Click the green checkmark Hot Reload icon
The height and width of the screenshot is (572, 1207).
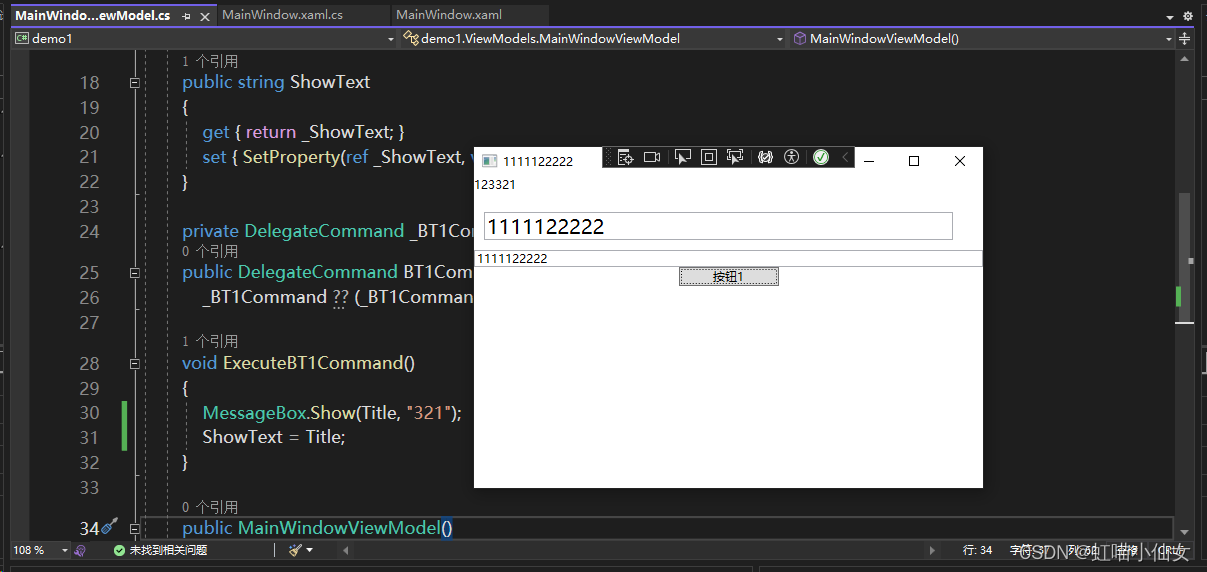(821, 157)
